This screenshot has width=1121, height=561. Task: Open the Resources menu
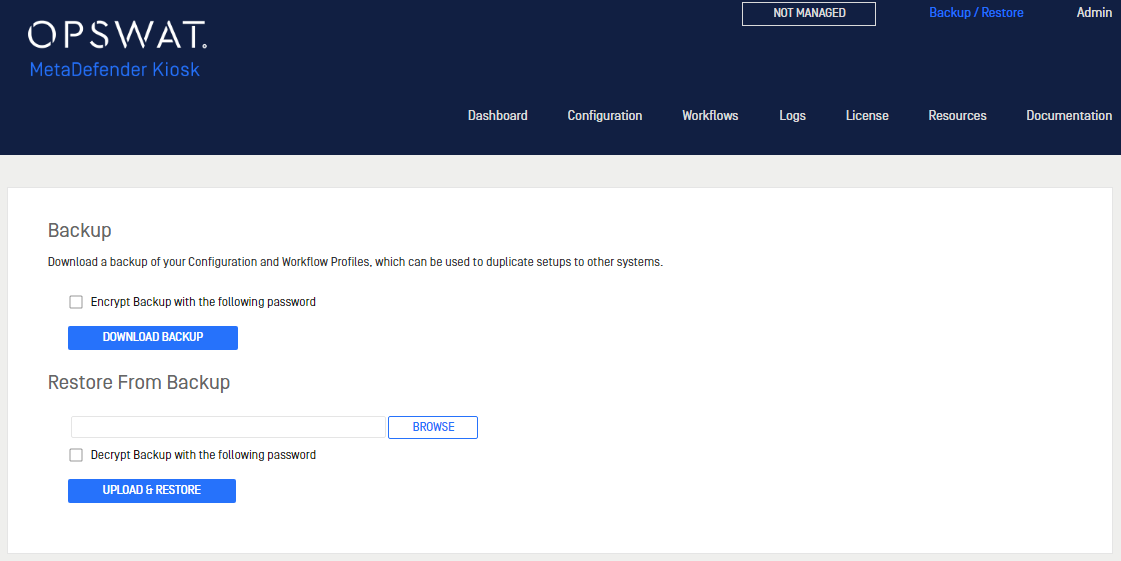pyautogui.click(x=957, y=116)
